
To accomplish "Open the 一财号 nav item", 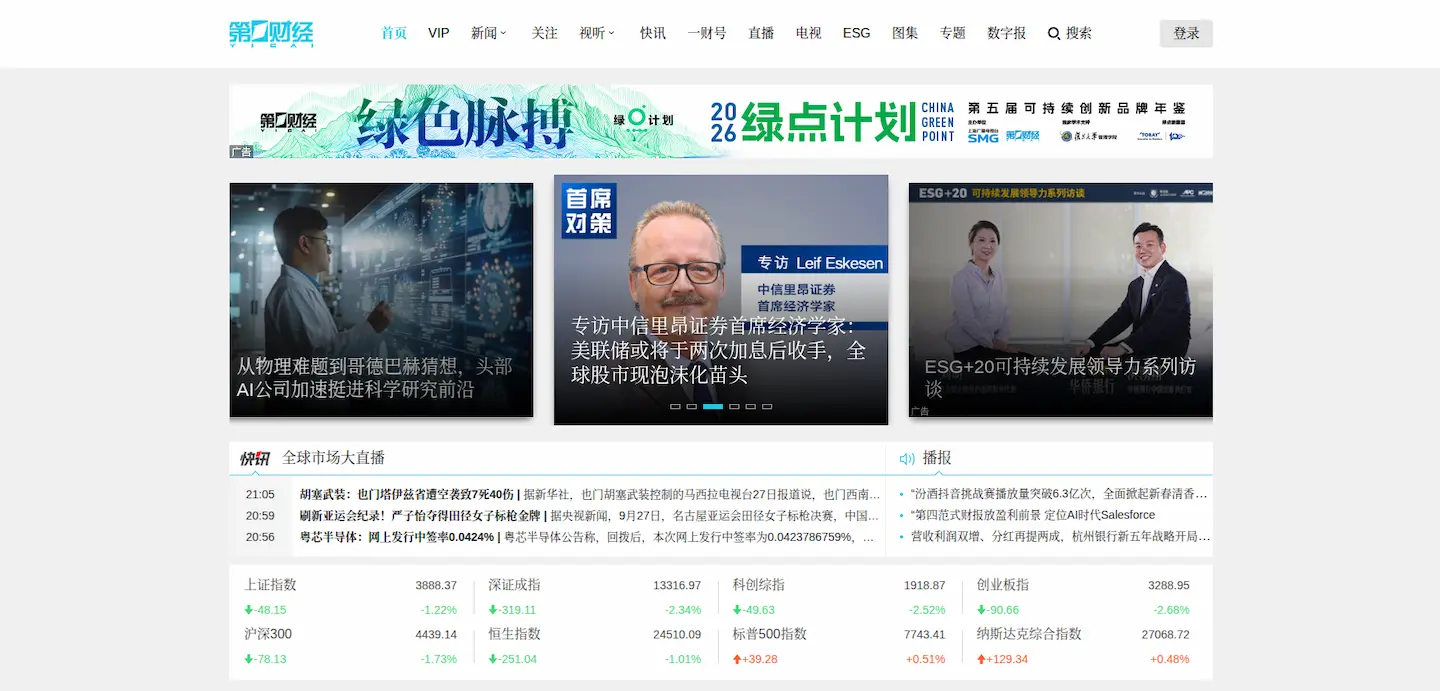I will 707,33.
